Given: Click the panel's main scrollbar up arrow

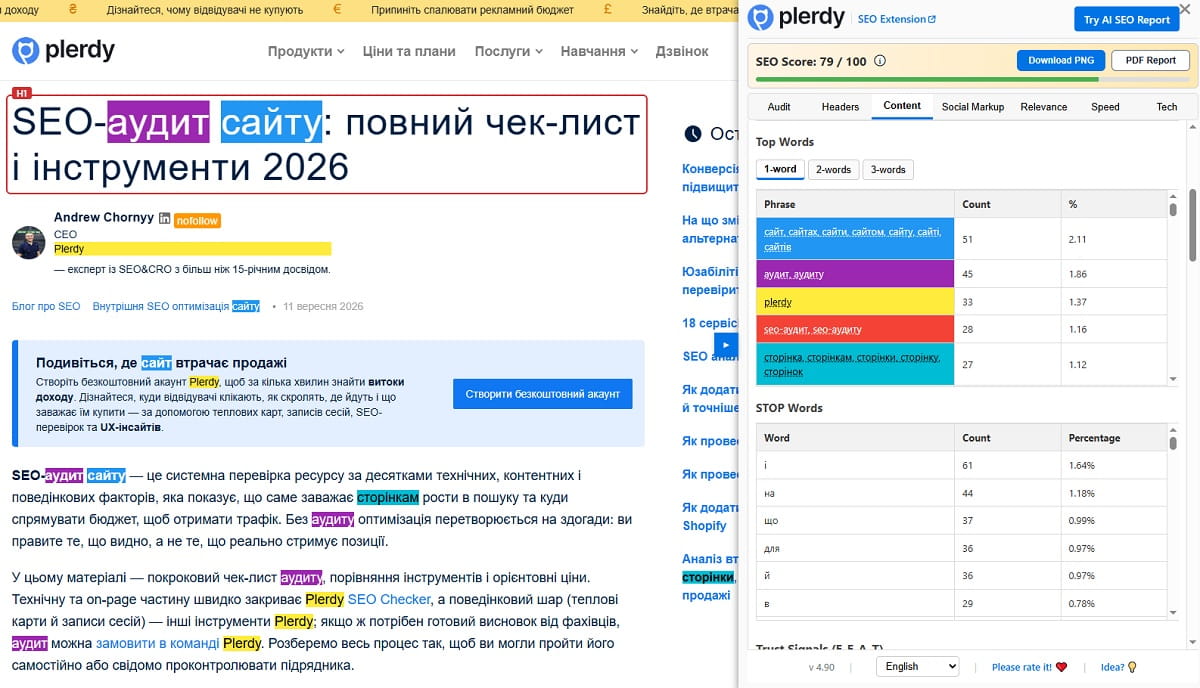Looking at the screenshot, I should click(1193, 126).
